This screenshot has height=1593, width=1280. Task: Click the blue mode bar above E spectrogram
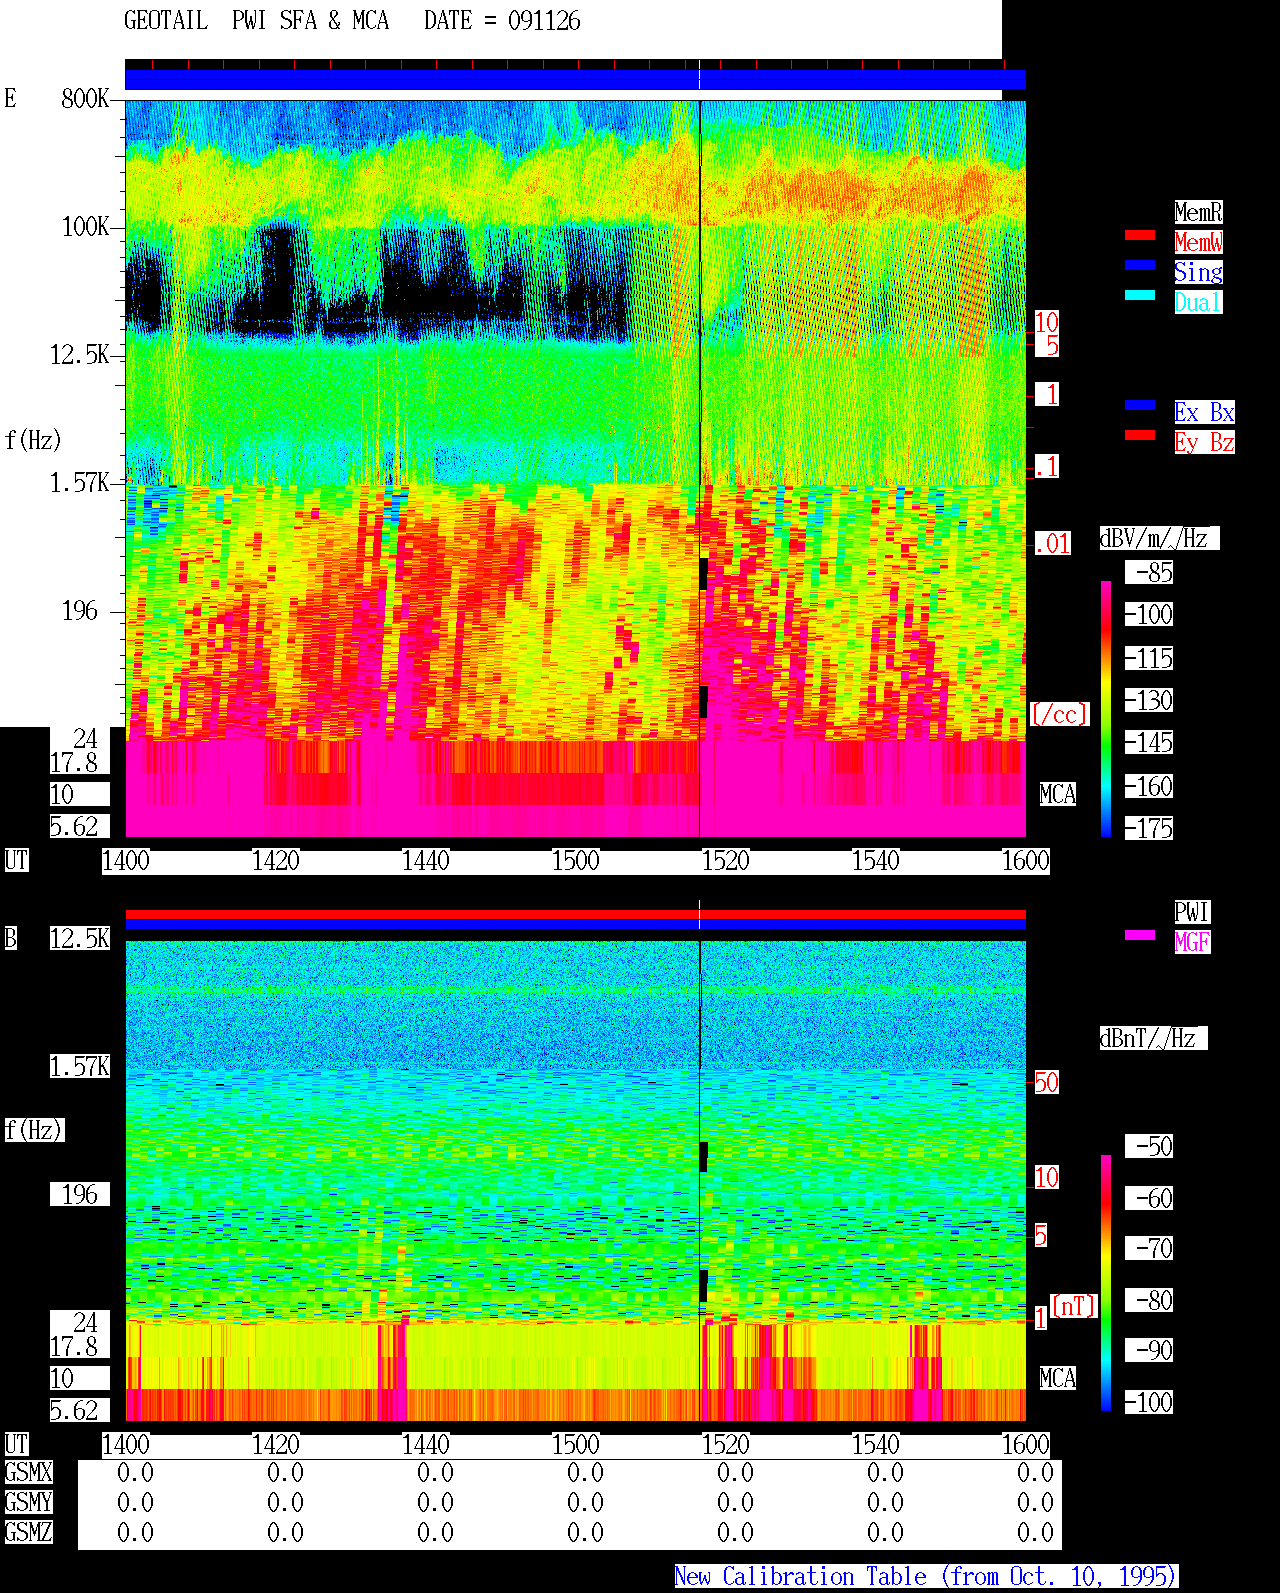coord(575,80)
